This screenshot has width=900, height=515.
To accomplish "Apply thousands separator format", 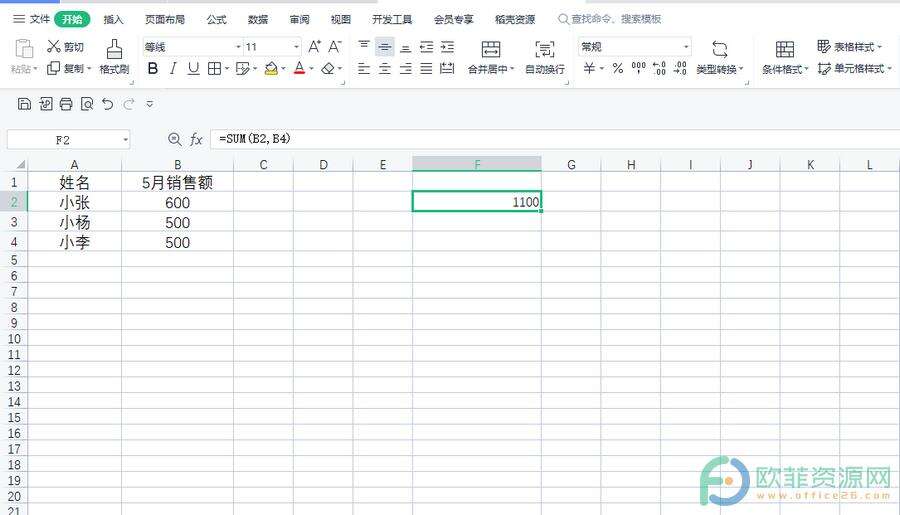I will (x=638, y=68).
